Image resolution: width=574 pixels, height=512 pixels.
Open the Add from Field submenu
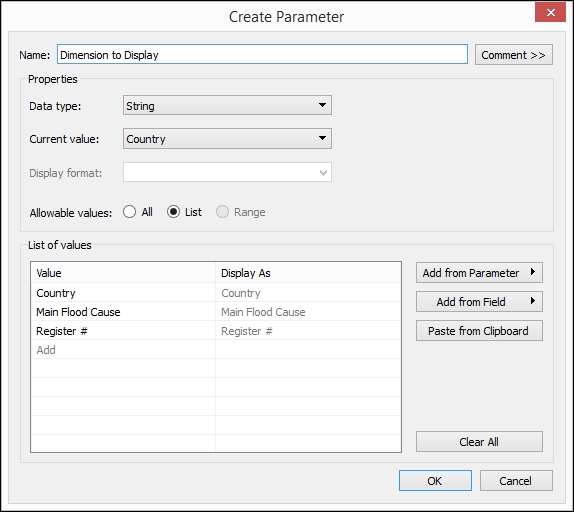point(479,302)
